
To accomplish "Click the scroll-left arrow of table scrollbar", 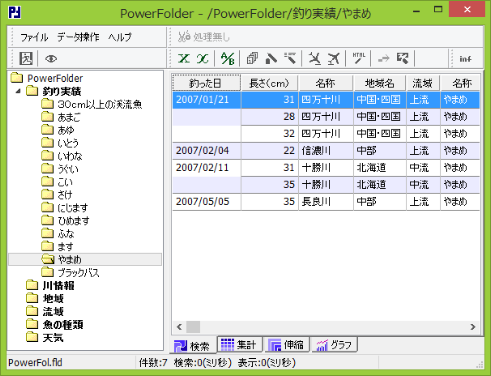I will (179, 327).
